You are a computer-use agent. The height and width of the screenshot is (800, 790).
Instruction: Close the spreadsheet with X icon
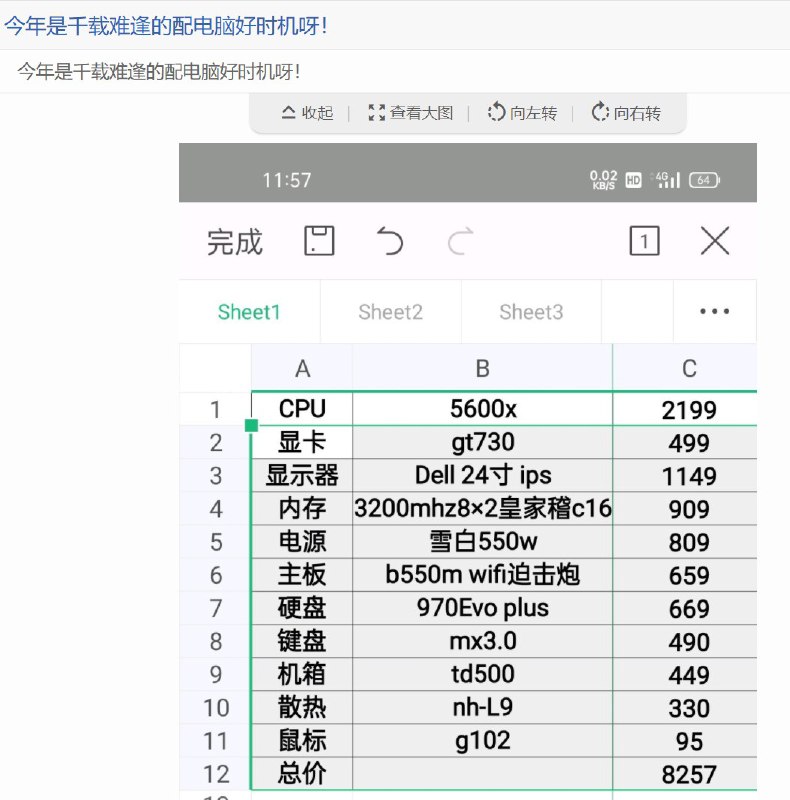coord(715,240)
